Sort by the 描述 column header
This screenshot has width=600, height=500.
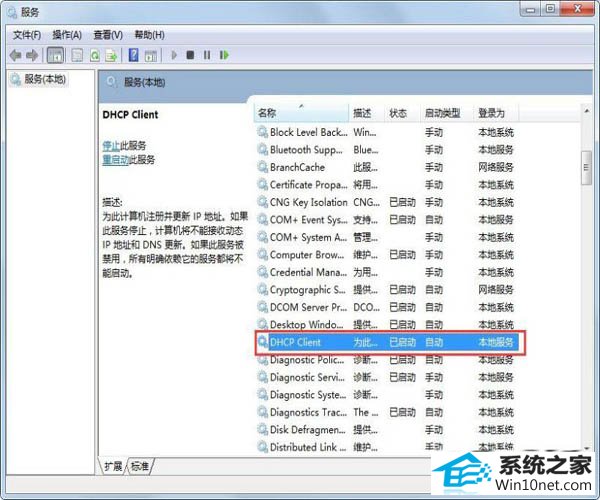click(x=366, y=113)
